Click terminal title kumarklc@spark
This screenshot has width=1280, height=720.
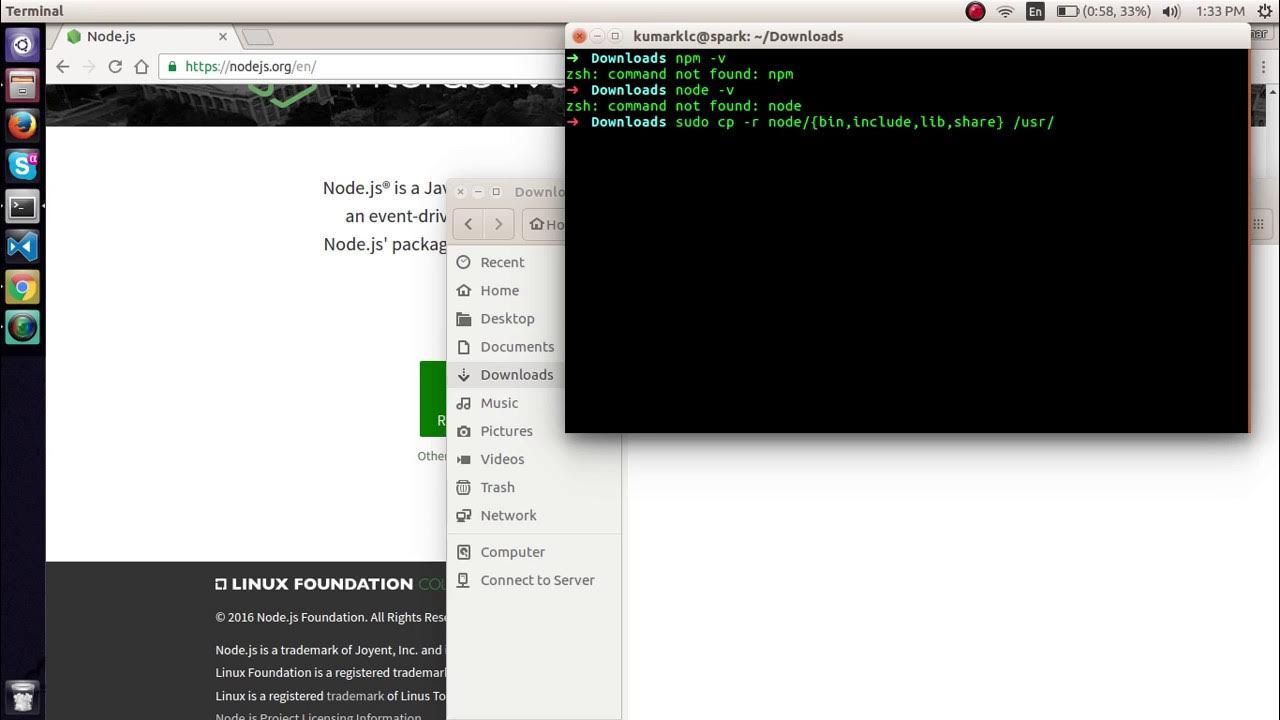click(738, 36)
